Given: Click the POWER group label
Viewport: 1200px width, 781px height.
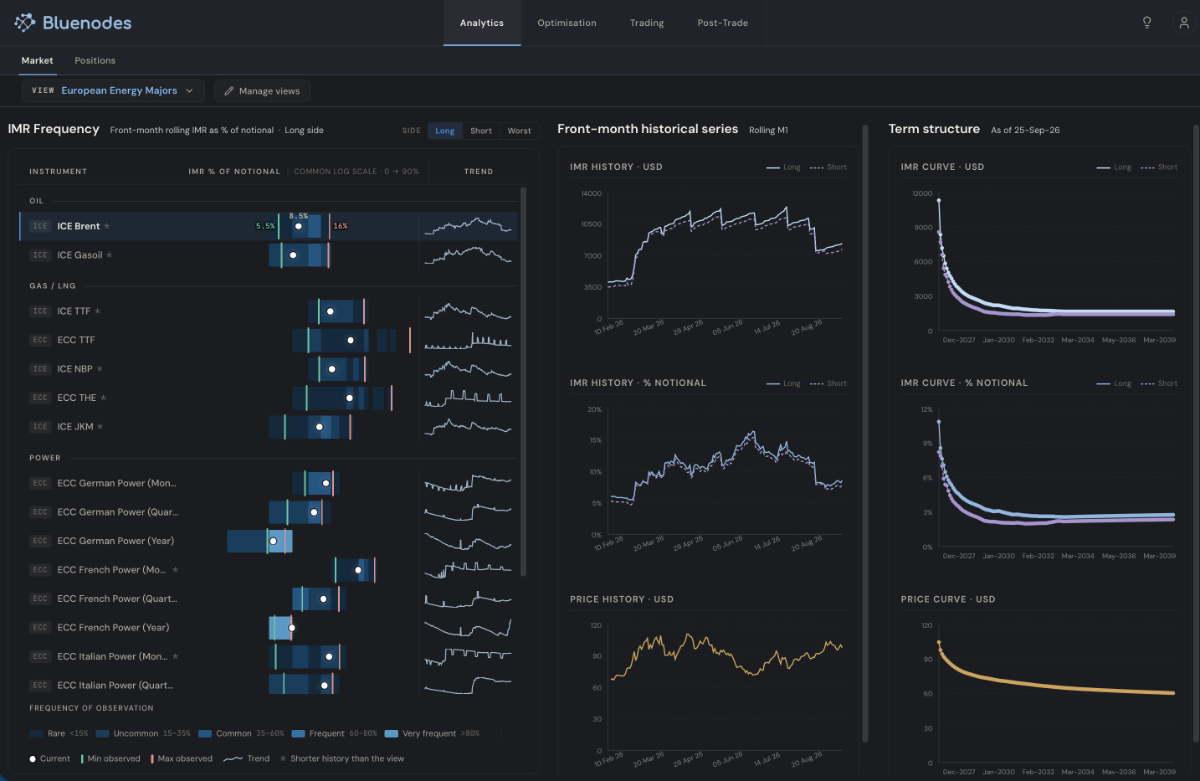Looking at the screenshot, I should (45, 458).
